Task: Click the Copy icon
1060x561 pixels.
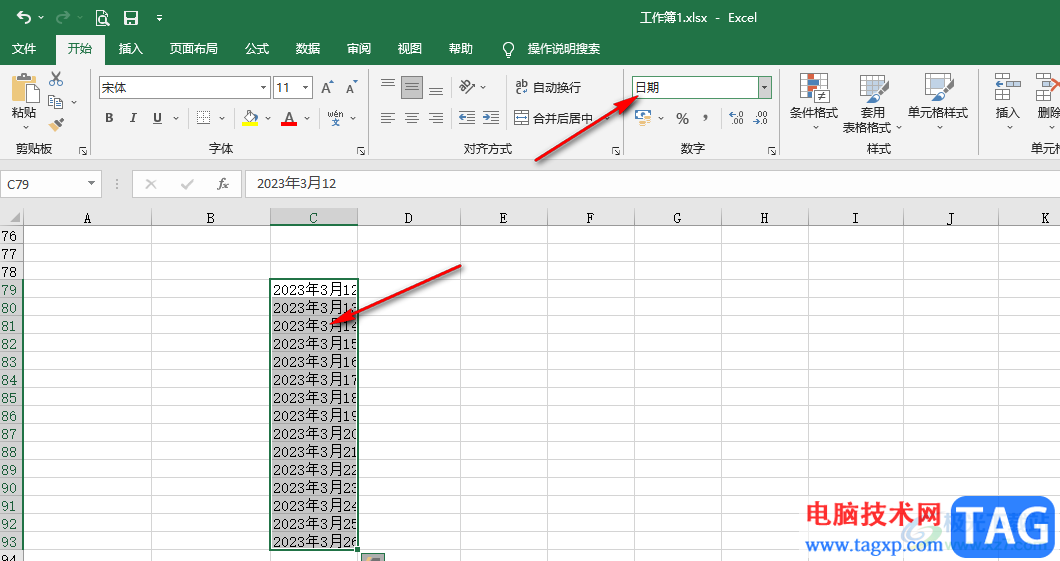Action: click(x=56, y=102)
